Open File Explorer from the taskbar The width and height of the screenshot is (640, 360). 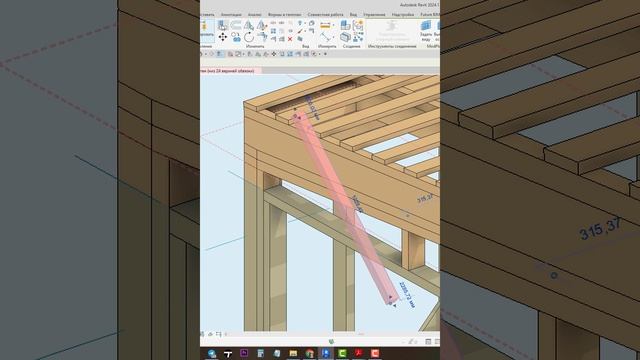click(293, 353)
